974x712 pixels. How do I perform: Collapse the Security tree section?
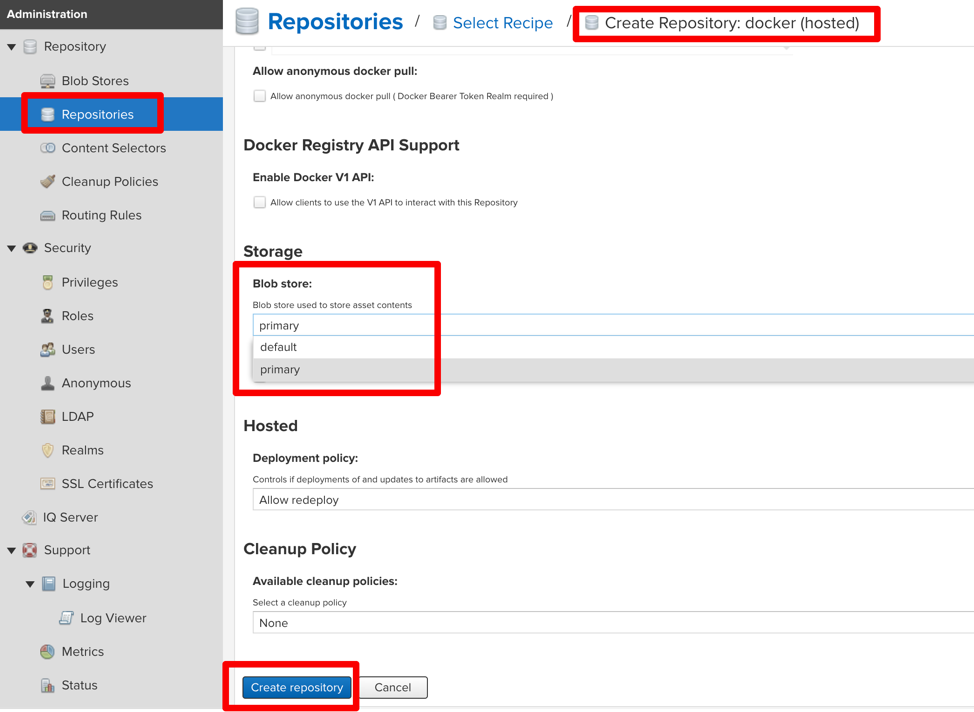pyautogui.click(x=11, y=248)
